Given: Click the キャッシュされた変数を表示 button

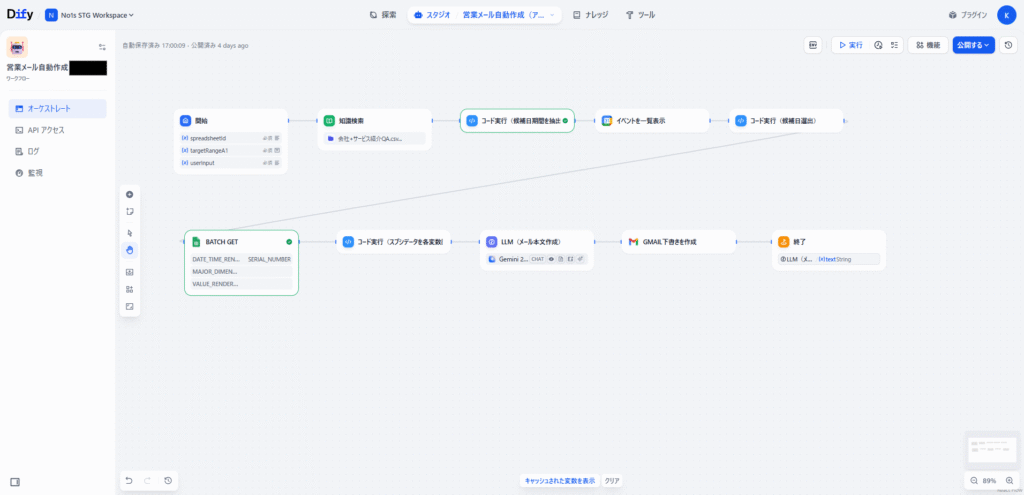Looking at the screenshot, I should tap(560, 481).
